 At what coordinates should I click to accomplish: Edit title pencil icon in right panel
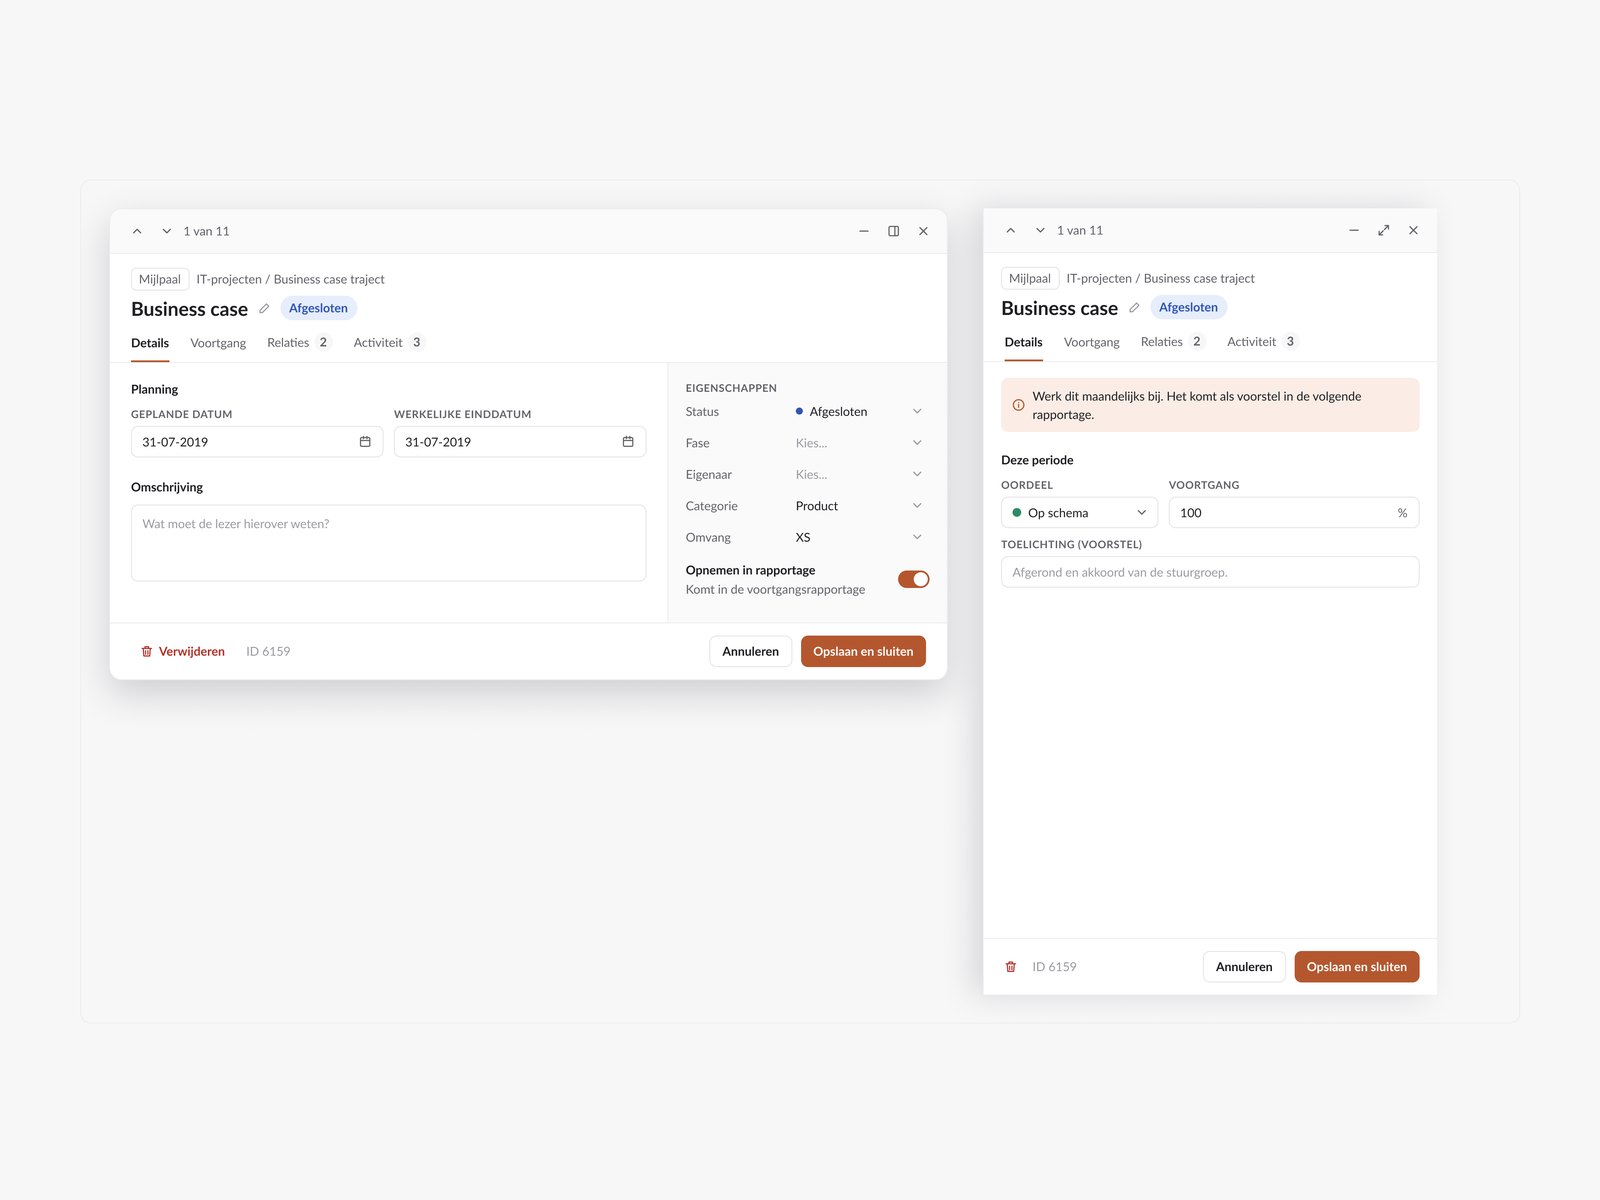(x=1134, y=308)
